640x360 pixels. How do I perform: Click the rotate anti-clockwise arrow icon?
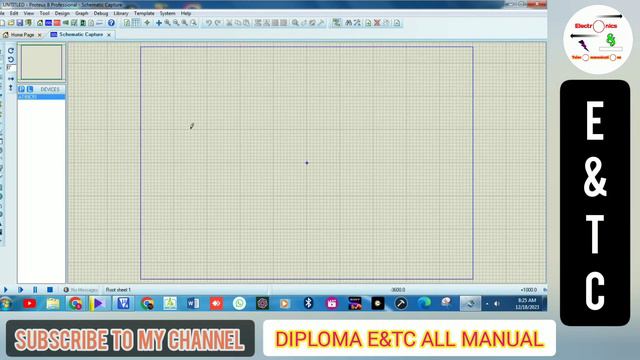(11, 60)
